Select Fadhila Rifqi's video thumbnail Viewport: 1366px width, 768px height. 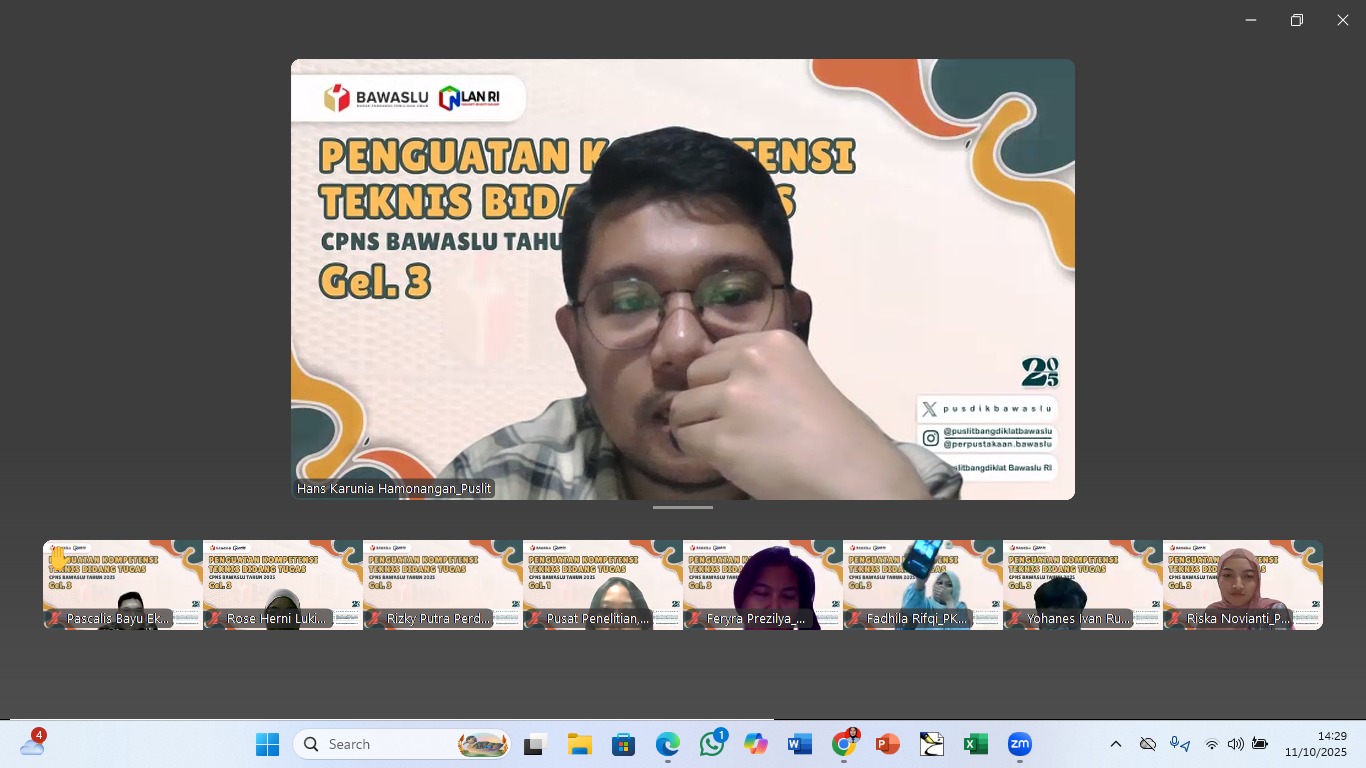point(921,585)
